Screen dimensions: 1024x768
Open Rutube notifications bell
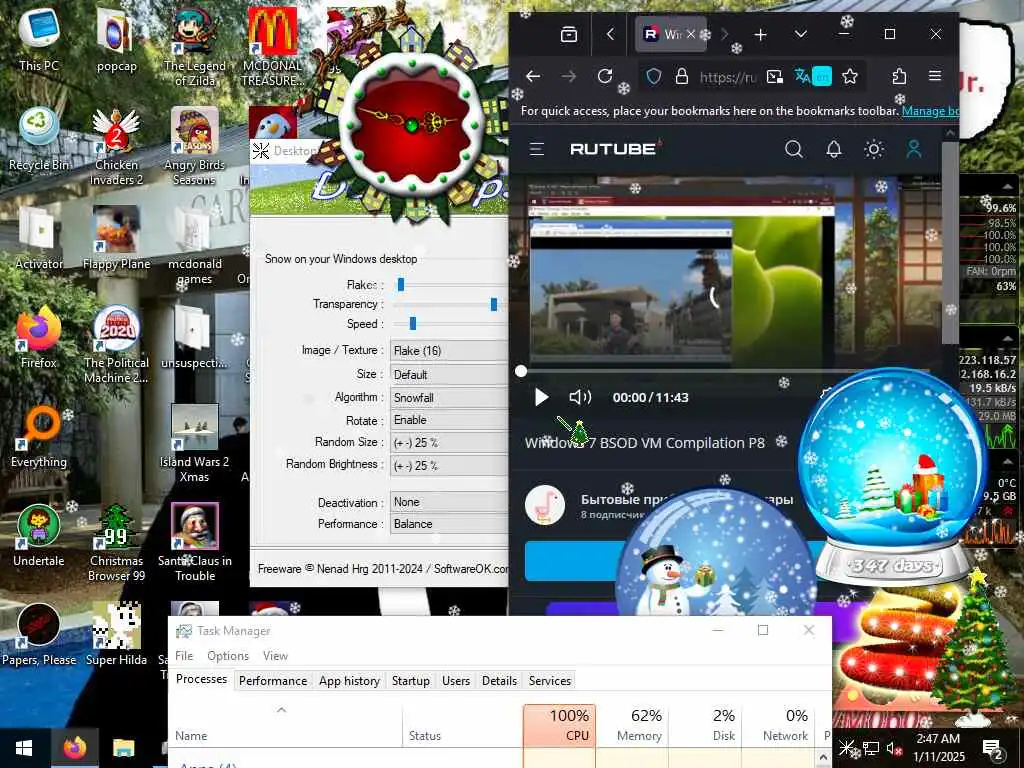pyautogui.click(x=834, y=150)
